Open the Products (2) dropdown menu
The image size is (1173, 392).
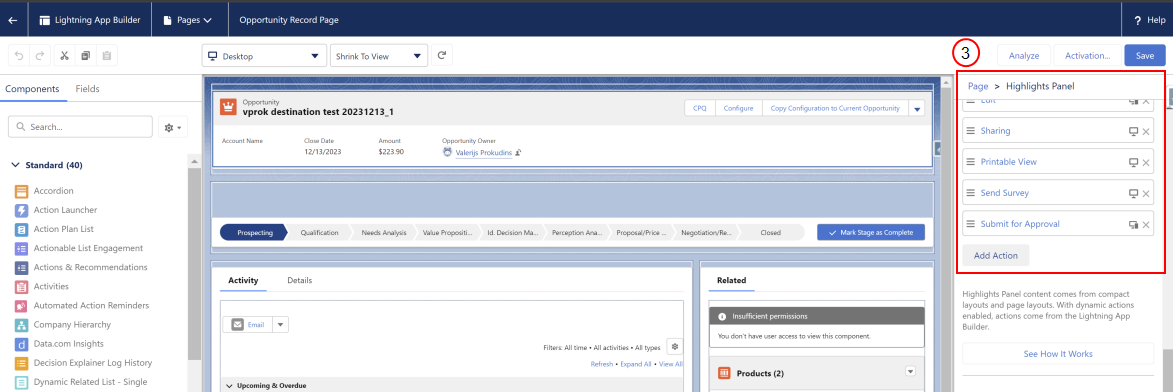coord(910,371)
